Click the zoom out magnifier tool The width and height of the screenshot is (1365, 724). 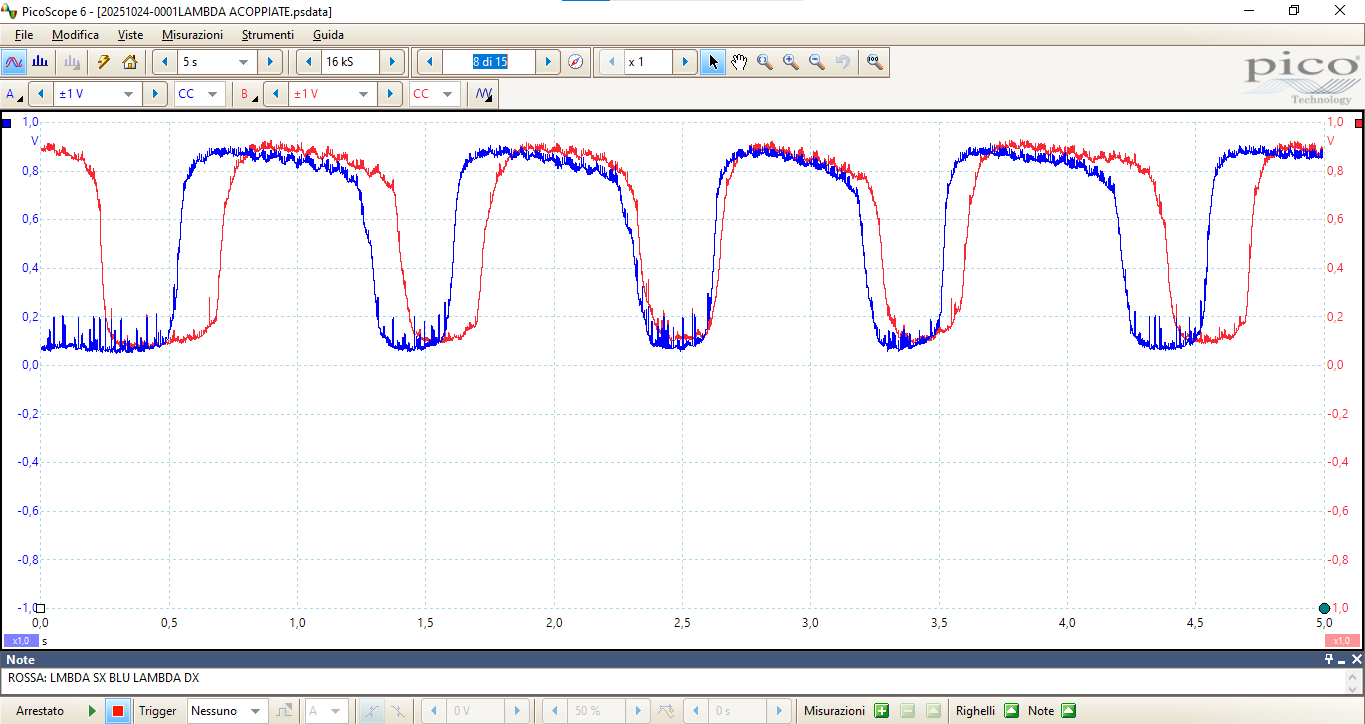(816, 62)
